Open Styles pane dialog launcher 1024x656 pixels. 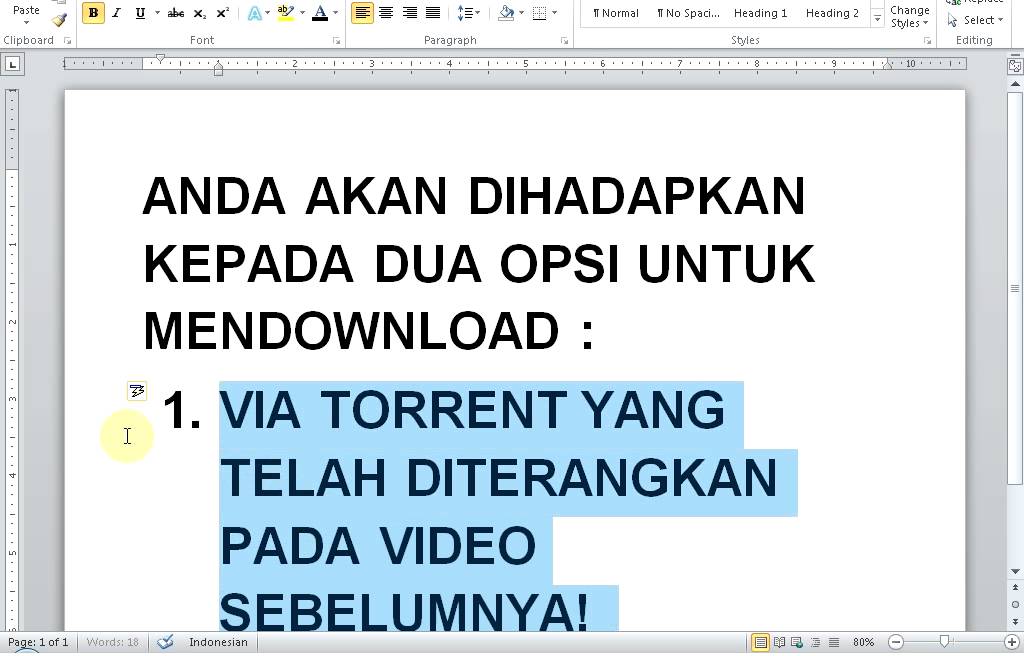tap(927, 41)
